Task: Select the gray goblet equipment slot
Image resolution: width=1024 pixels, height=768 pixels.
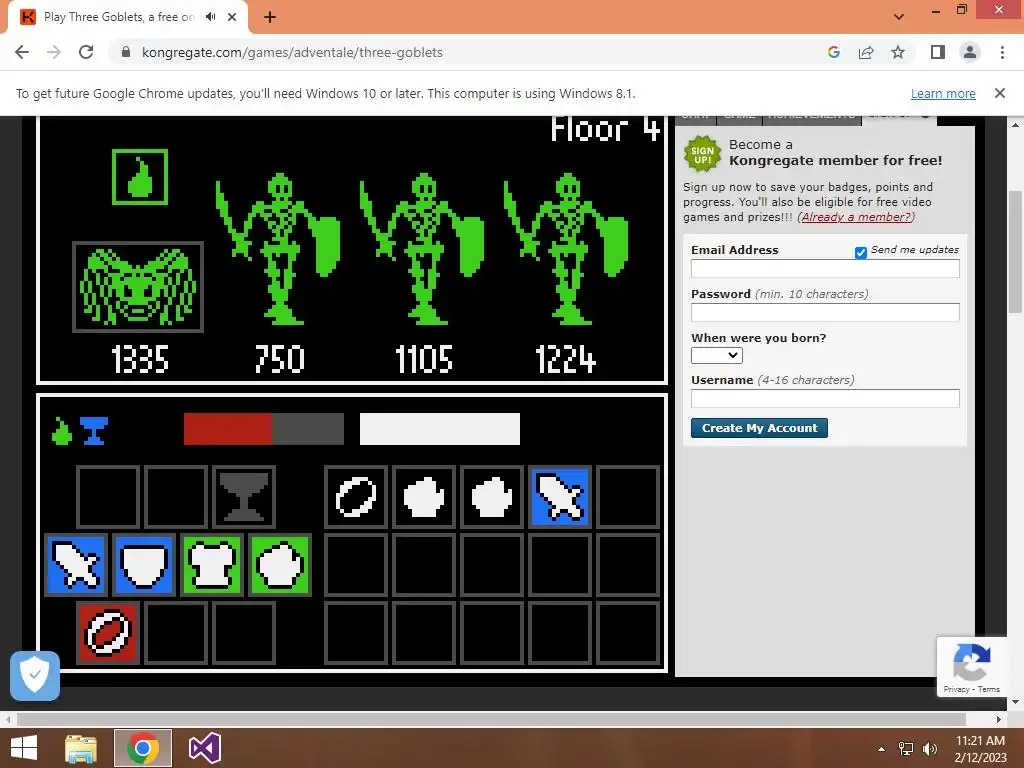Action: [x=244, y=497]
